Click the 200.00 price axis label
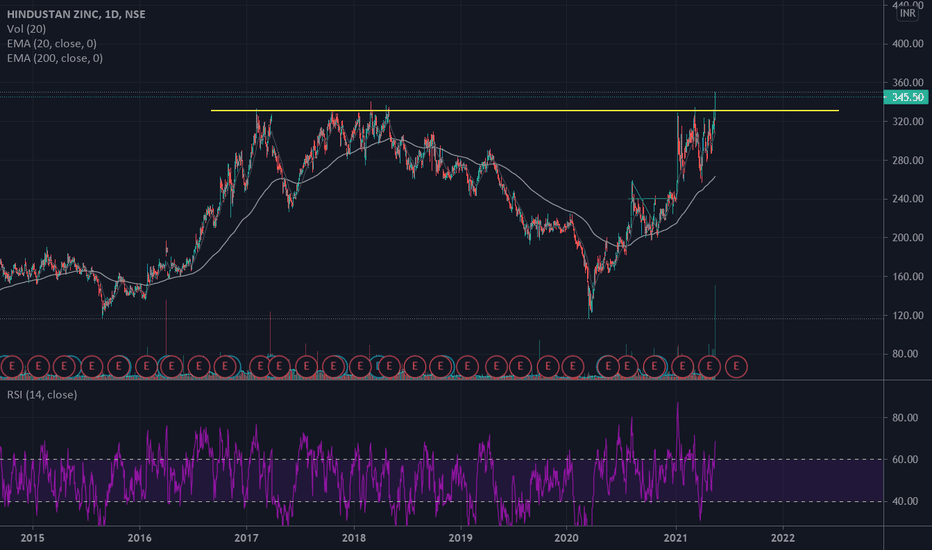The image size is (932, 550). tap(908, 238)
